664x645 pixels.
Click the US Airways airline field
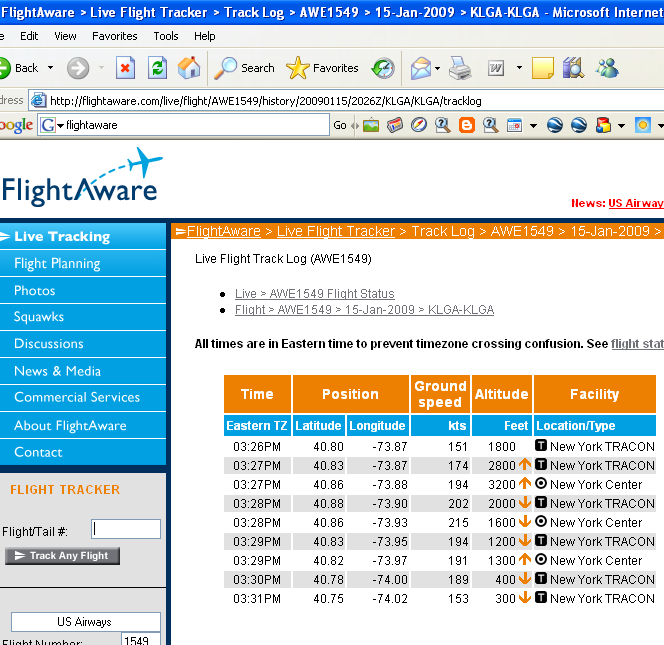click(x=86, y=622)
